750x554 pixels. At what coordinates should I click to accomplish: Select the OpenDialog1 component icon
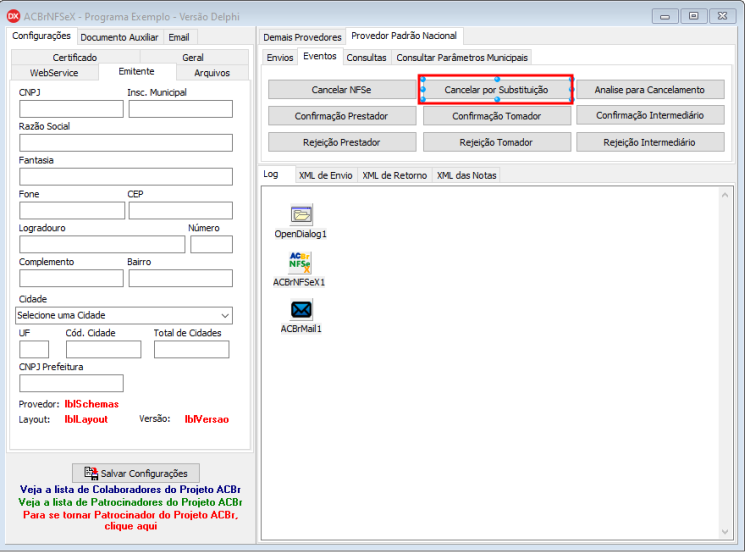(301, 215)
